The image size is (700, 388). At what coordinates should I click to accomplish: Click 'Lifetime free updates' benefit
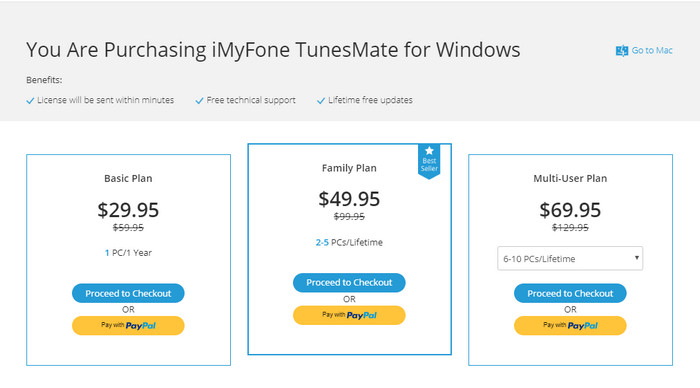pos(370,100)
